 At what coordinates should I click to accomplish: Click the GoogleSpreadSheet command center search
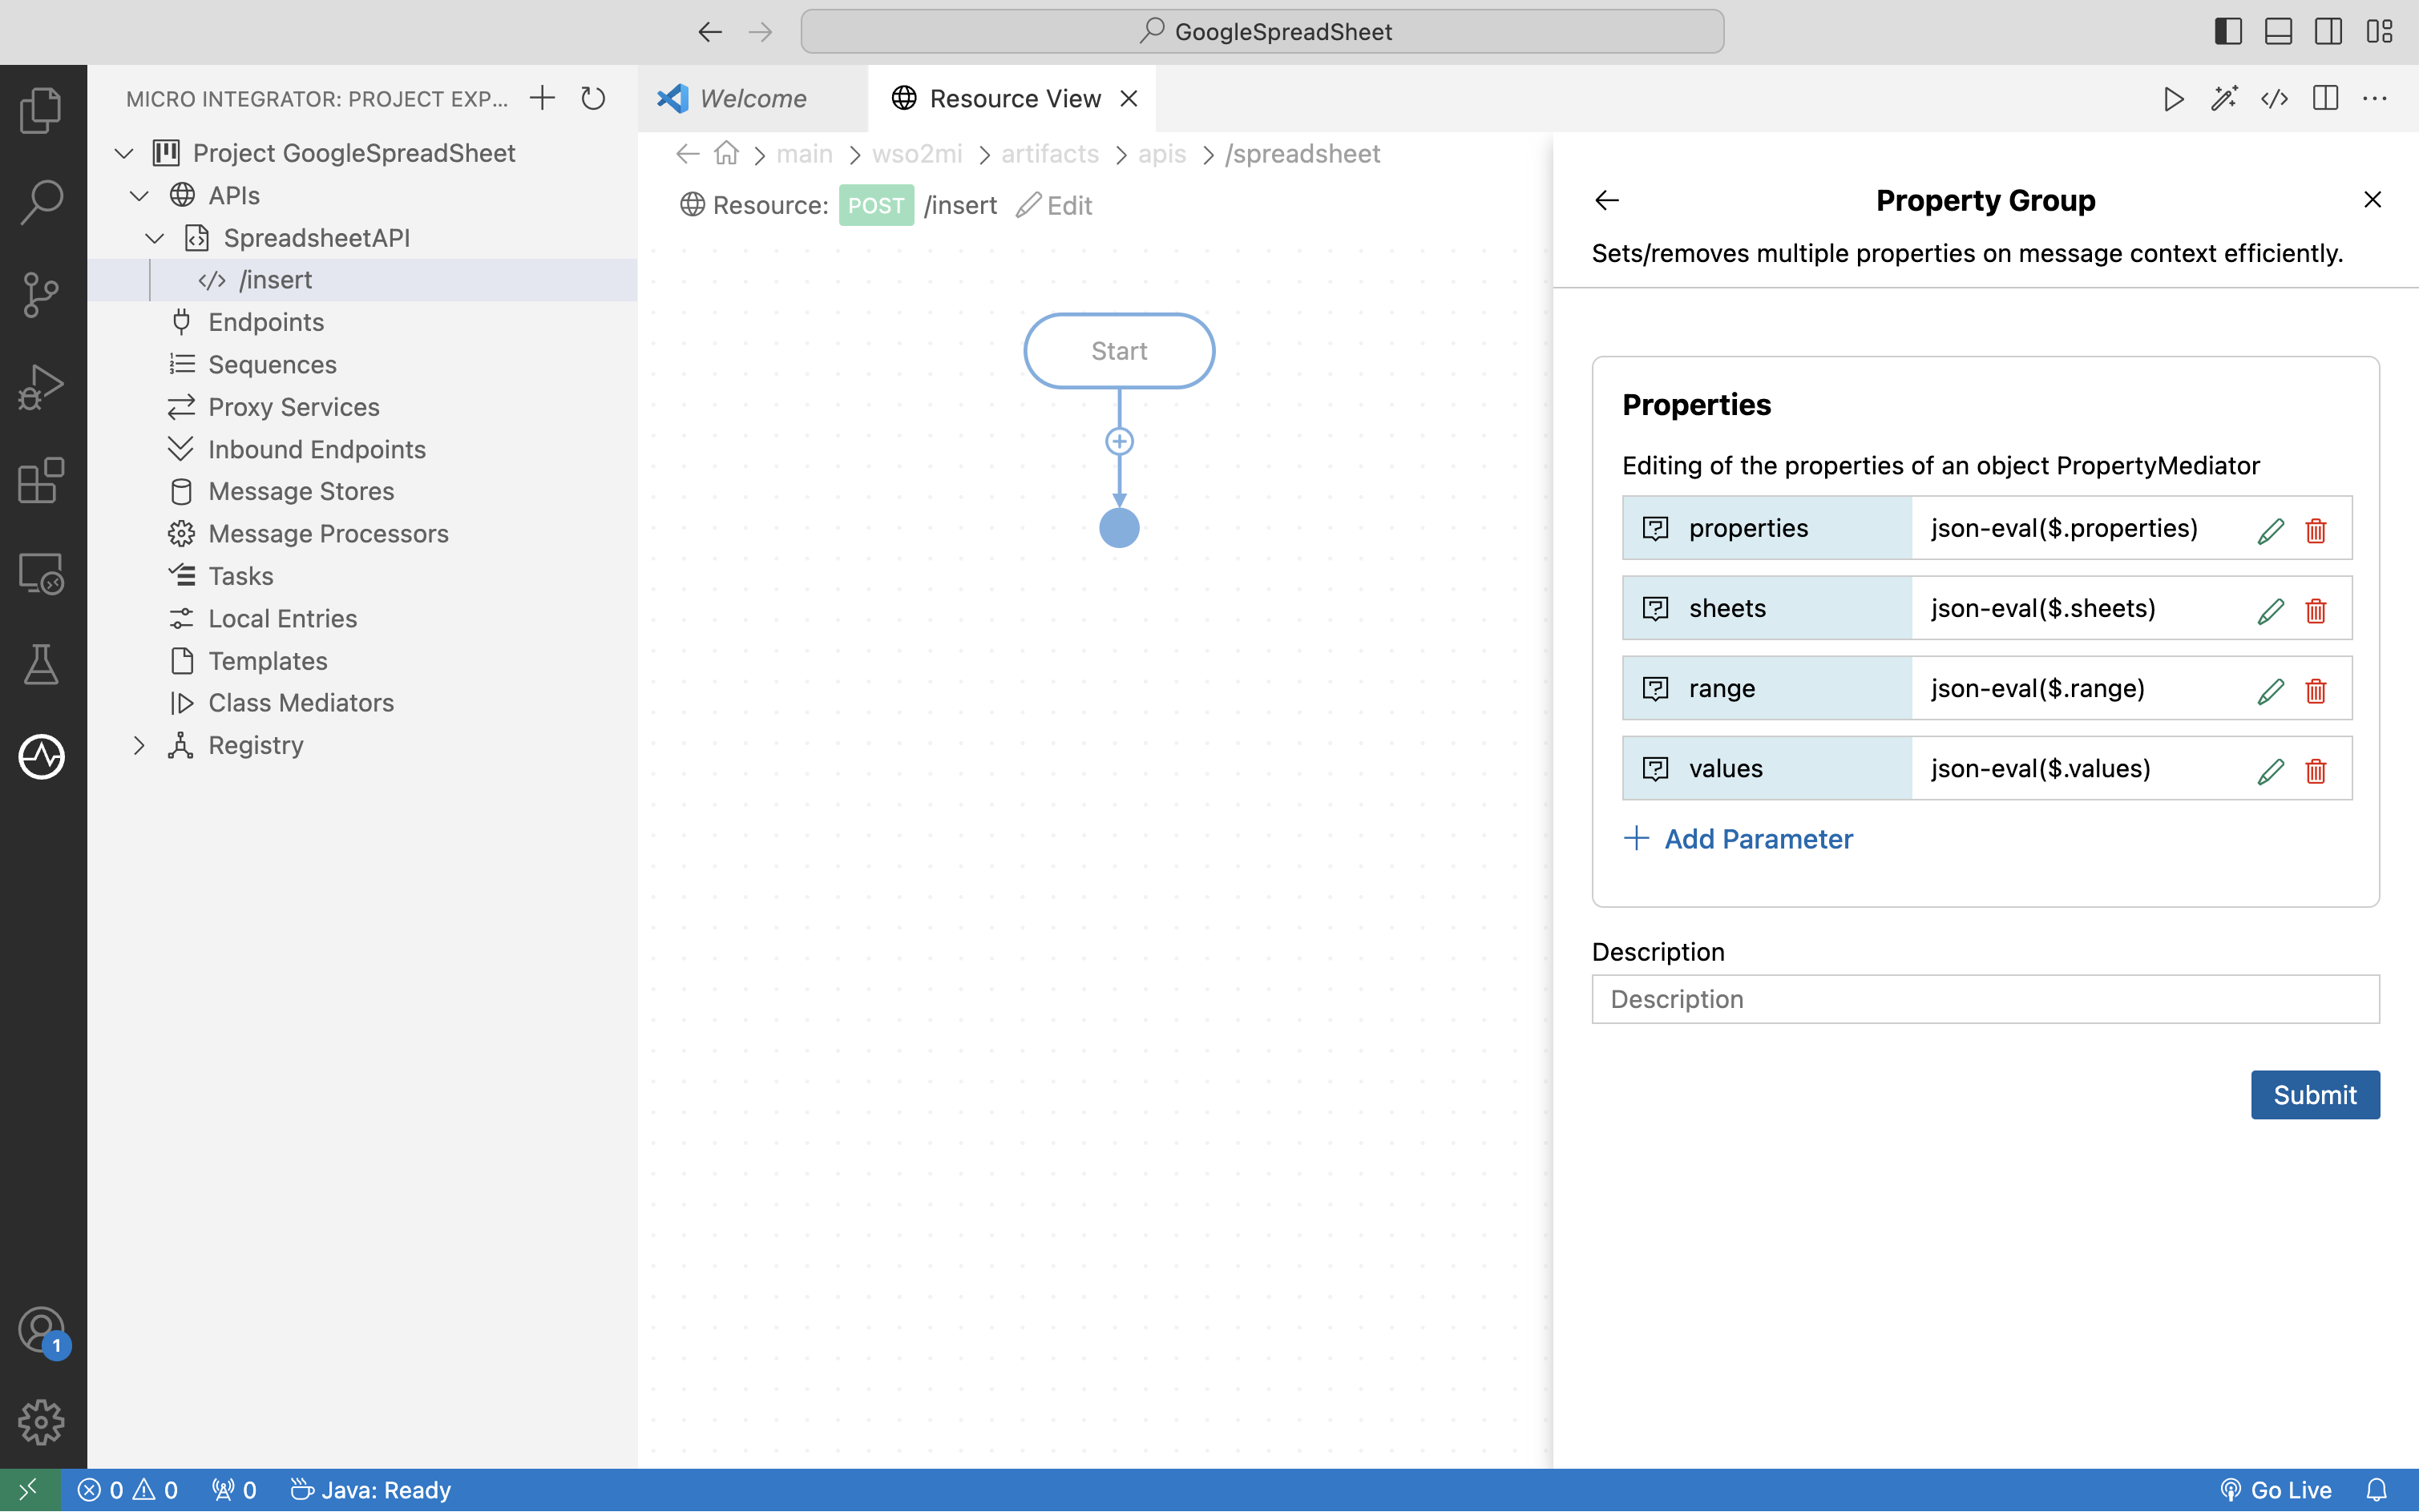[x=1262, y=32]
